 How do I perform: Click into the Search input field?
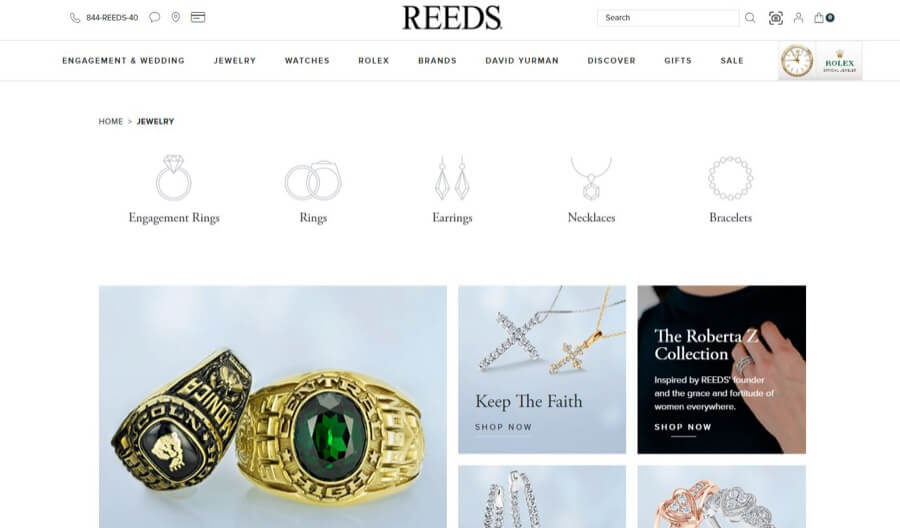tap(668, 18)
